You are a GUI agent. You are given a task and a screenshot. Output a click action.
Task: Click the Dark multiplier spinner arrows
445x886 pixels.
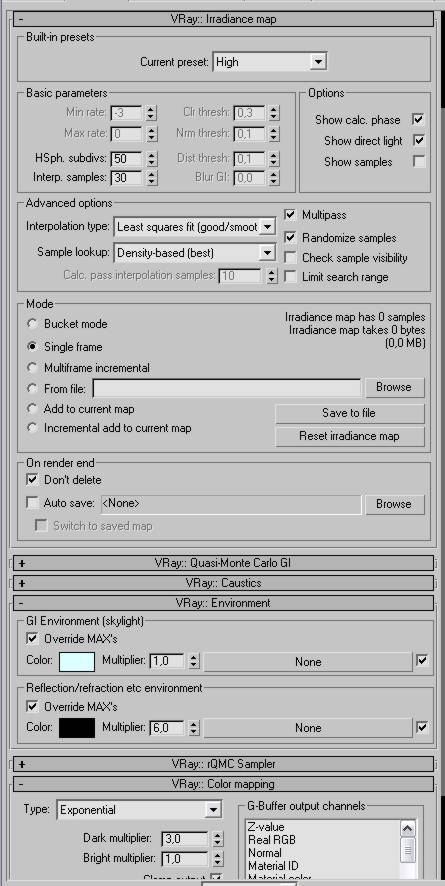[218, 839]
